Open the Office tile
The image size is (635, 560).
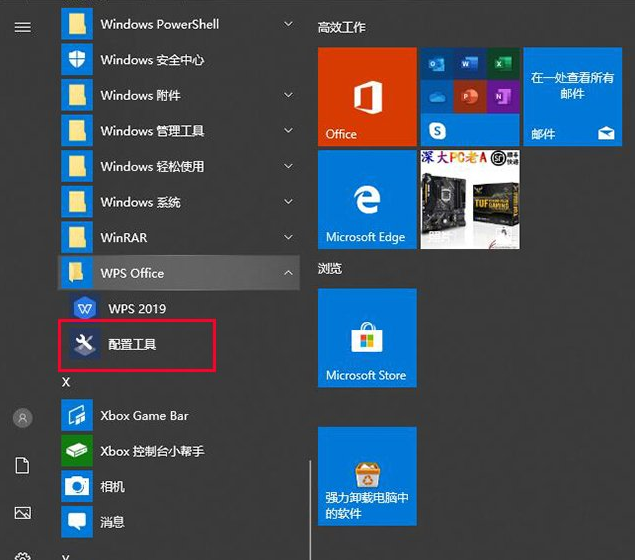click(x=367, y=97)
